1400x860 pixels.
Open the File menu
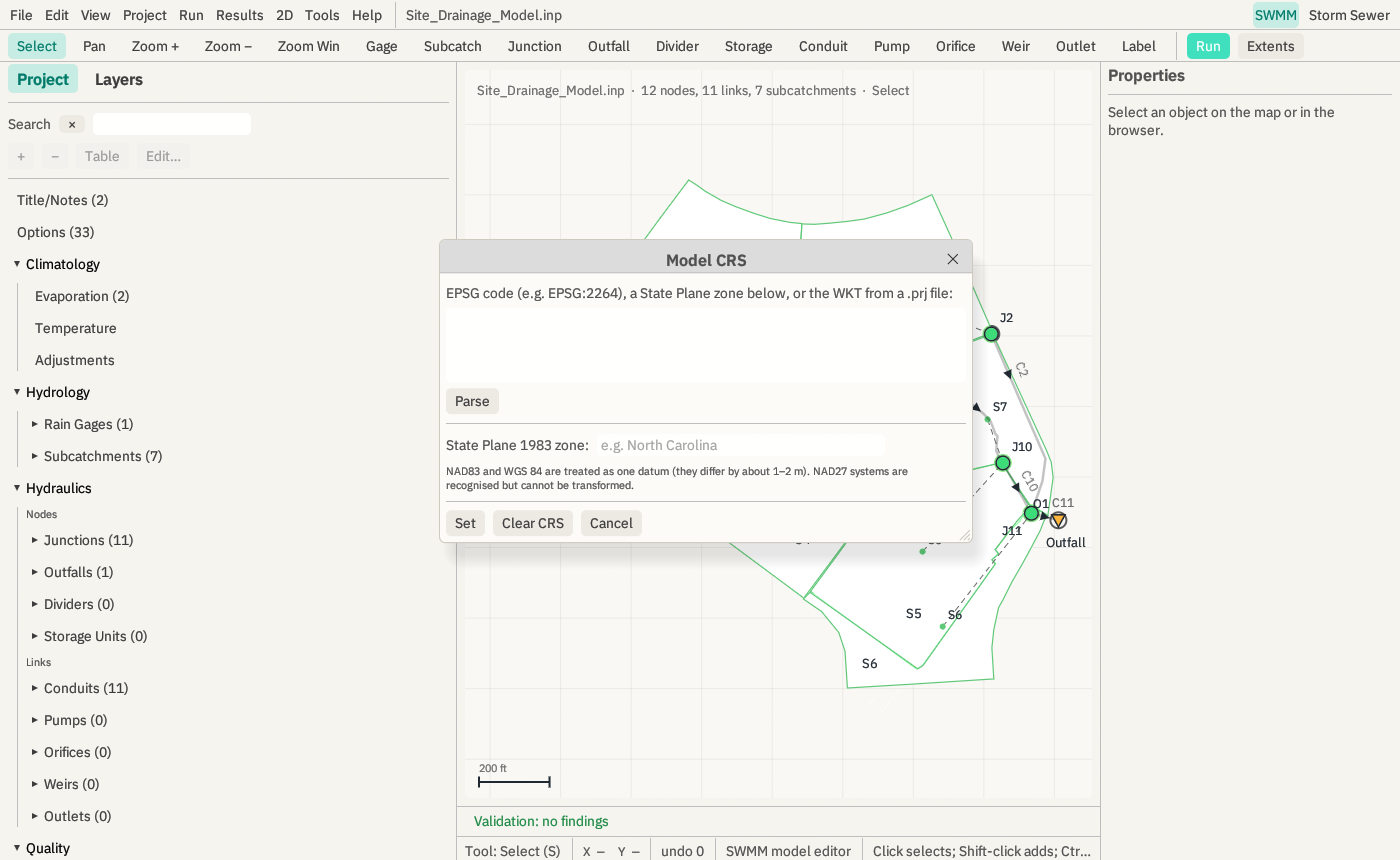(x=21, y=15)
